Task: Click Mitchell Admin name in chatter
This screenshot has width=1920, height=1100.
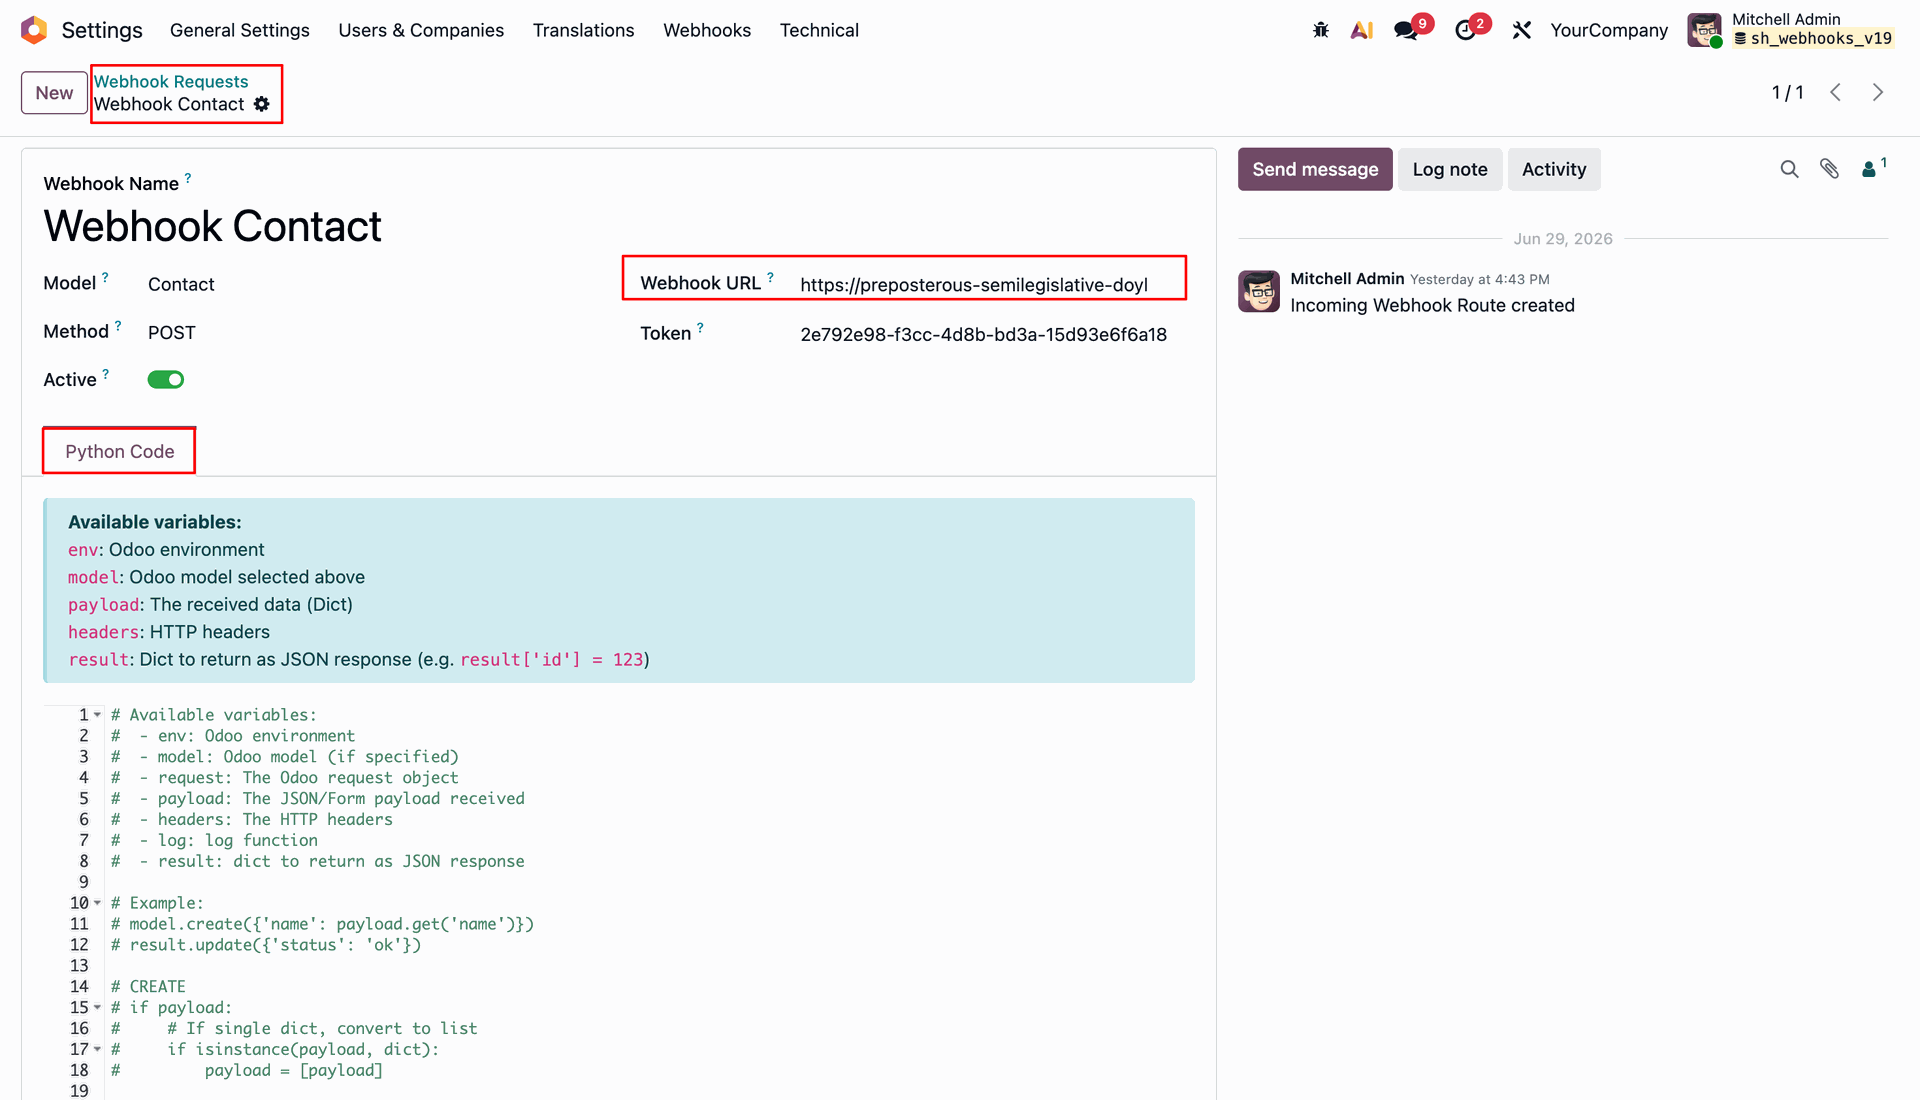Action: pos(1347,279)
